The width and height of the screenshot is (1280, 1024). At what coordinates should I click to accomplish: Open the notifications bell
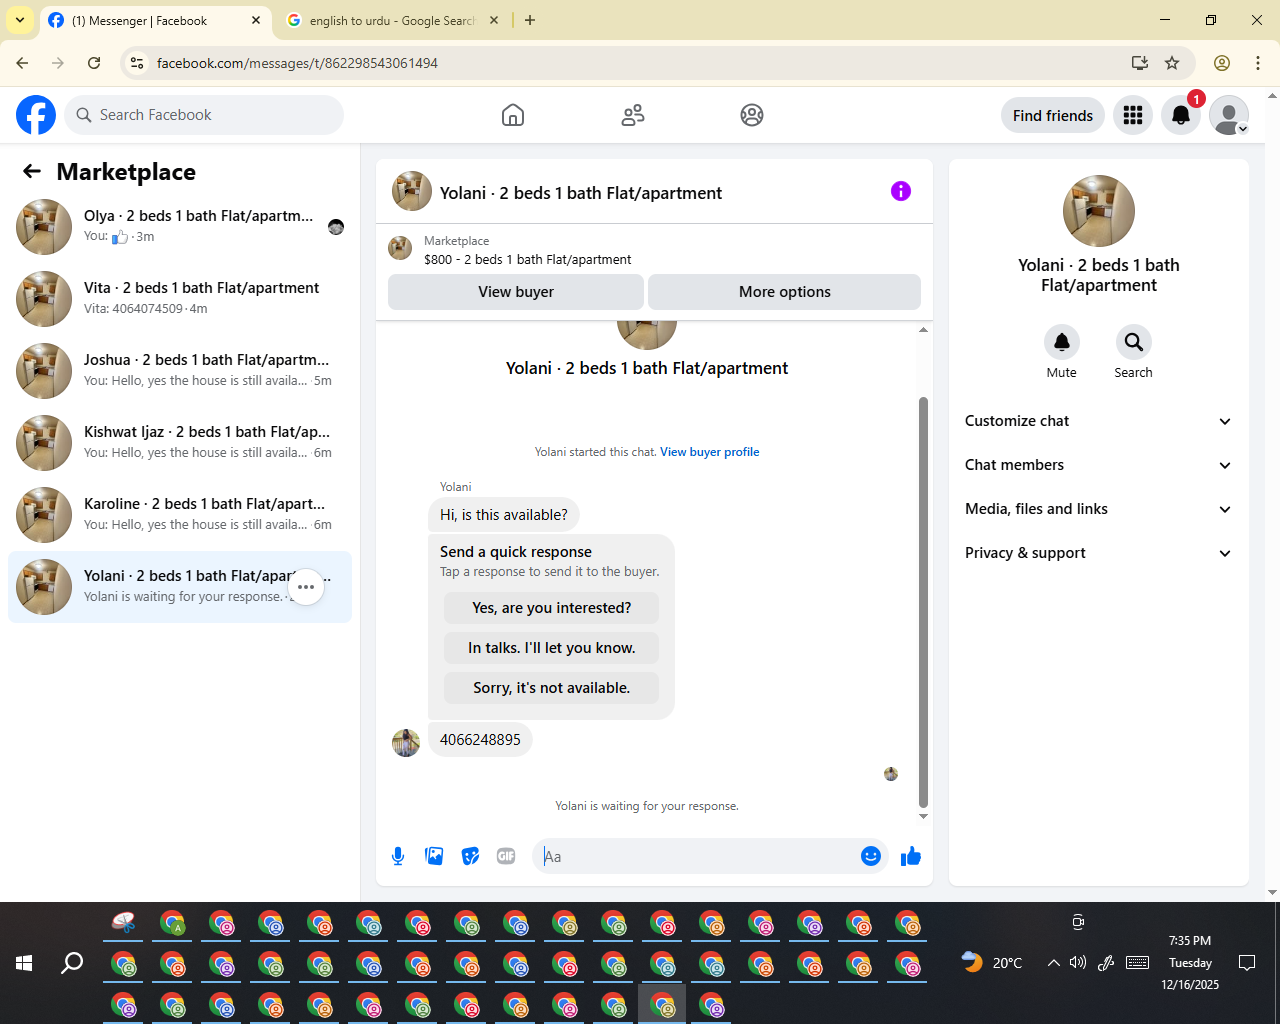pyautogui.click(x=1181, y=115)
